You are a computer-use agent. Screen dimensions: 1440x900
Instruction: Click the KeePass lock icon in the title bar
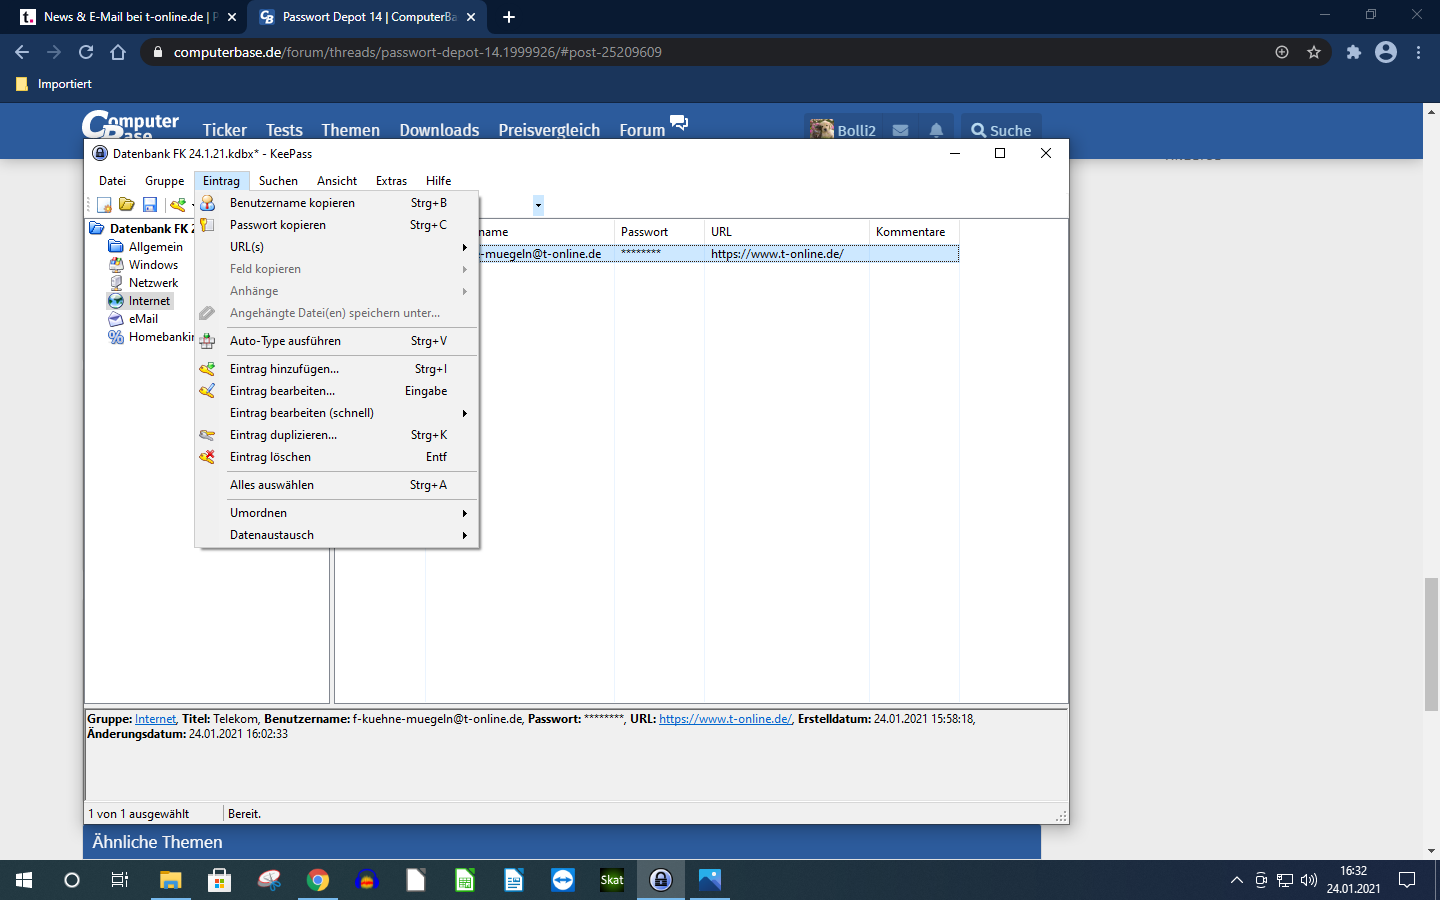click(100, 153)
